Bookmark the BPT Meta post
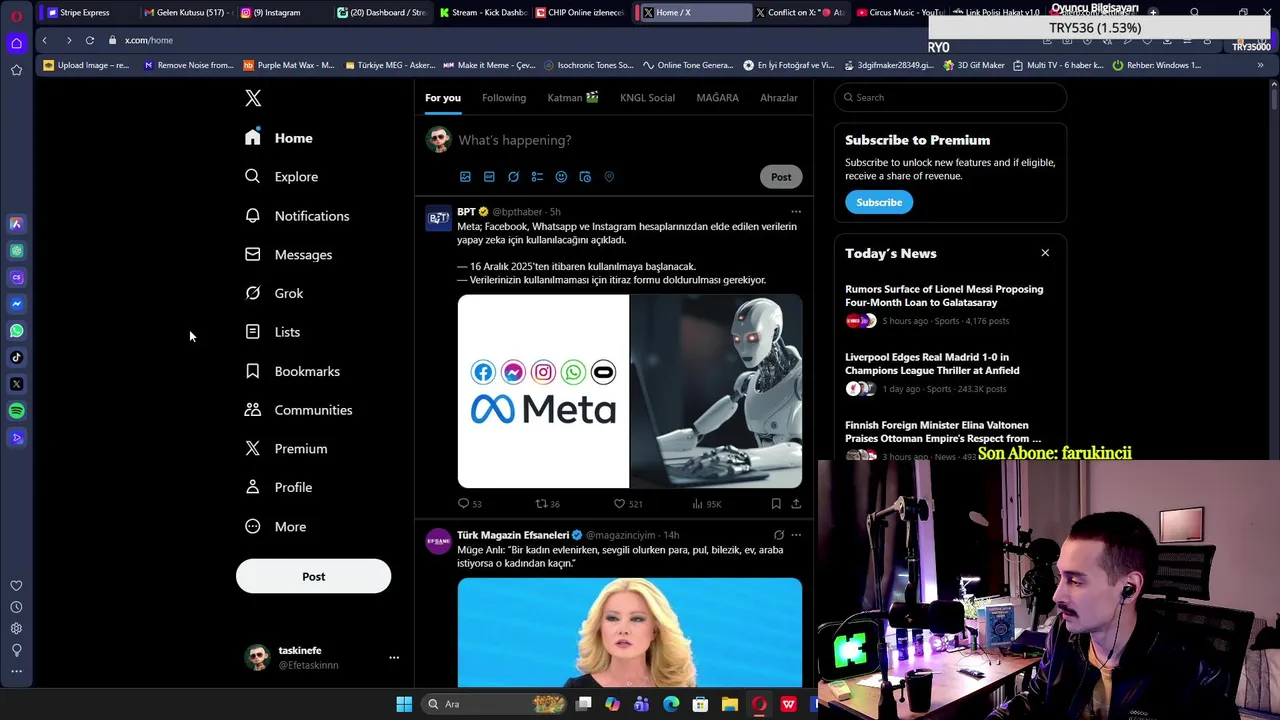Viewport: 1280px width, 720px height. point(776,504)
